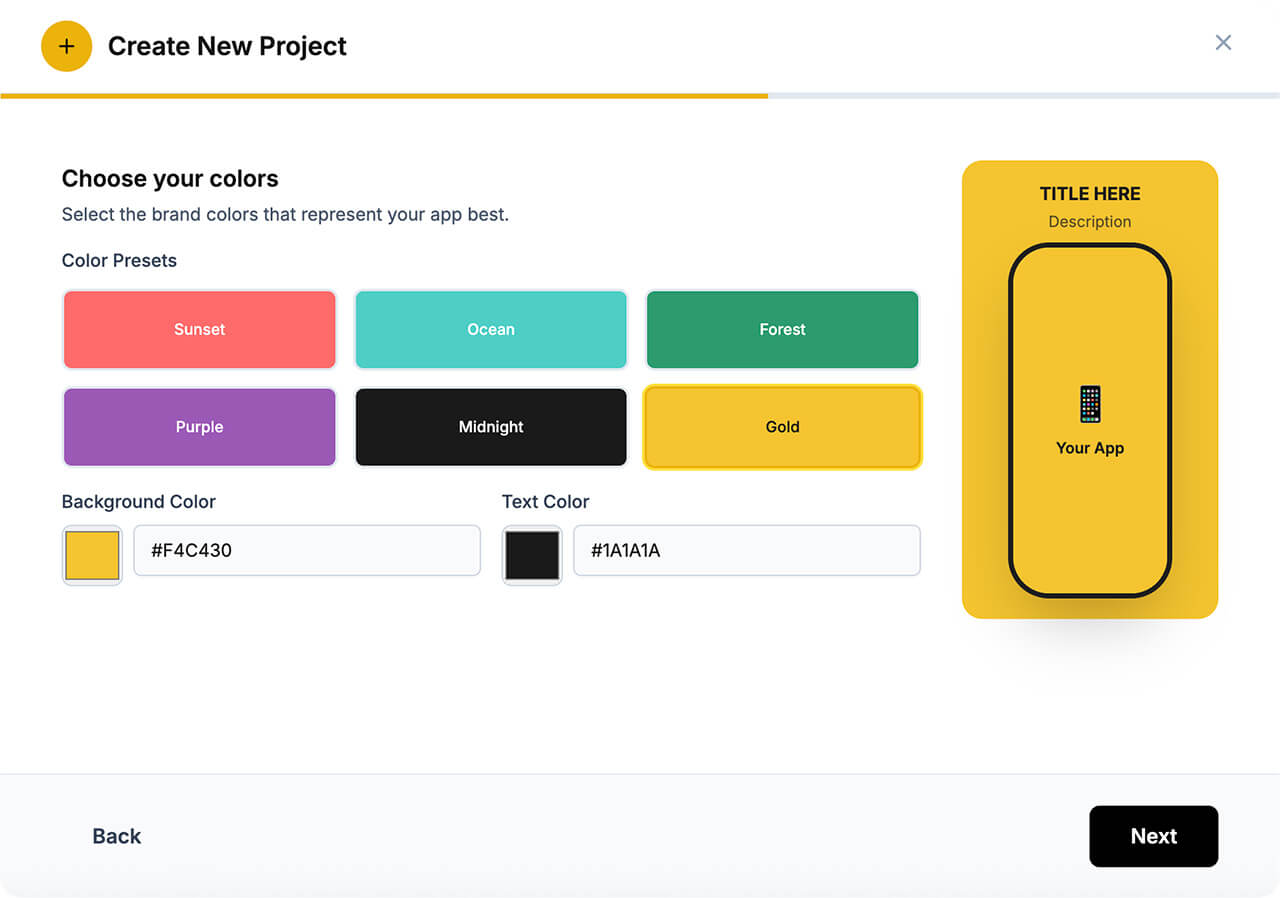Click the wizard progress bar

640,96
